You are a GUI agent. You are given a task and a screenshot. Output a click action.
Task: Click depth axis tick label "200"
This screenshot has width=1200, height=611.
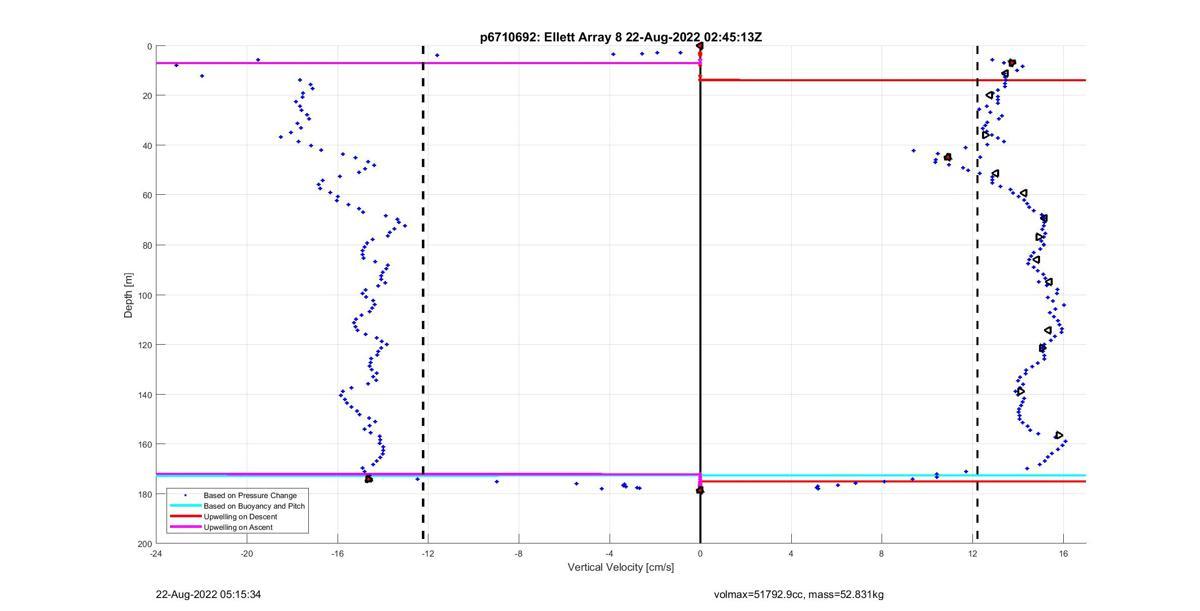tap(144, 544)
